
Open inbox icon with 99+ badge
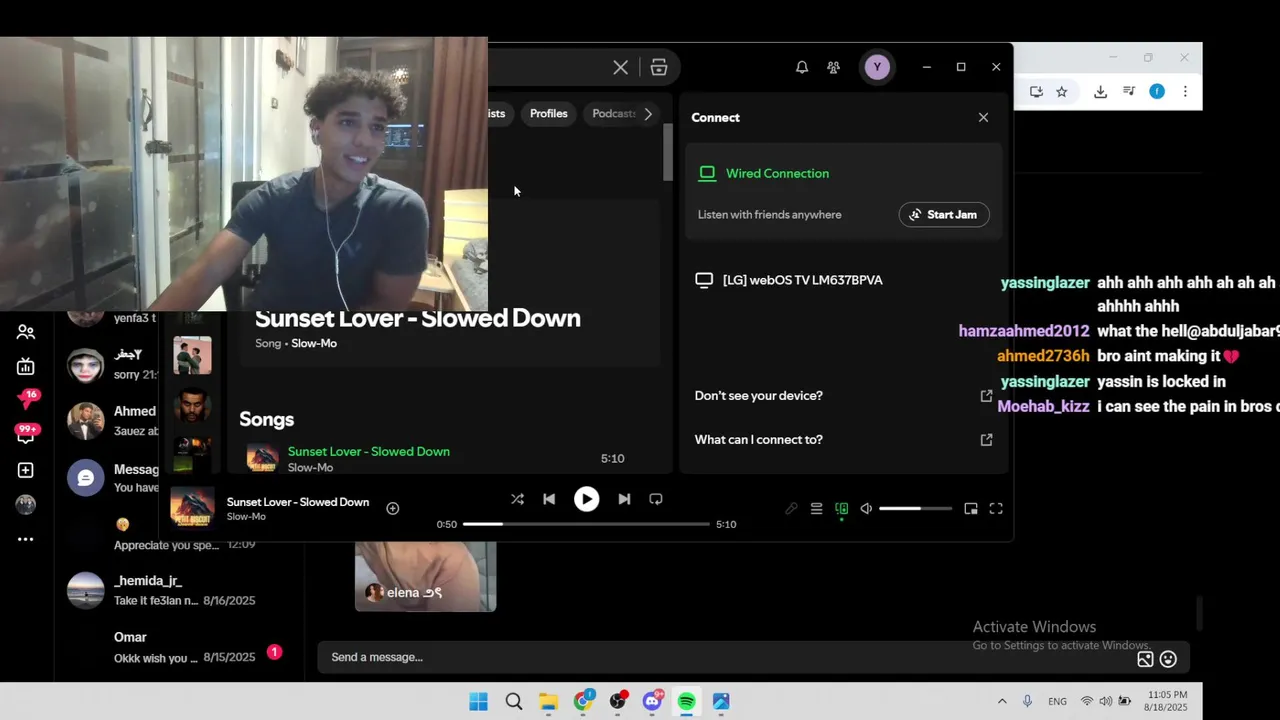26,434
